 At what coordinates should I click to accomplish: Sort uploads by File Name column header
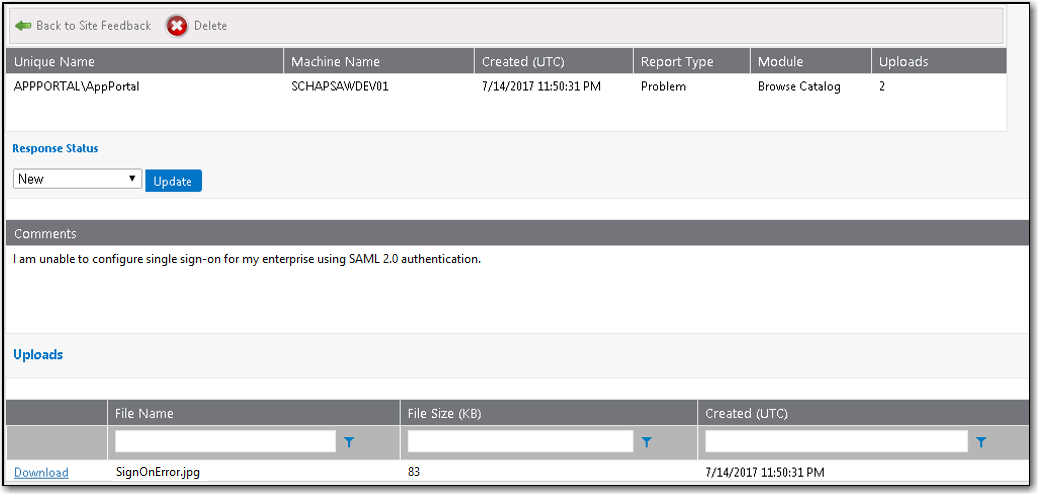144,413
